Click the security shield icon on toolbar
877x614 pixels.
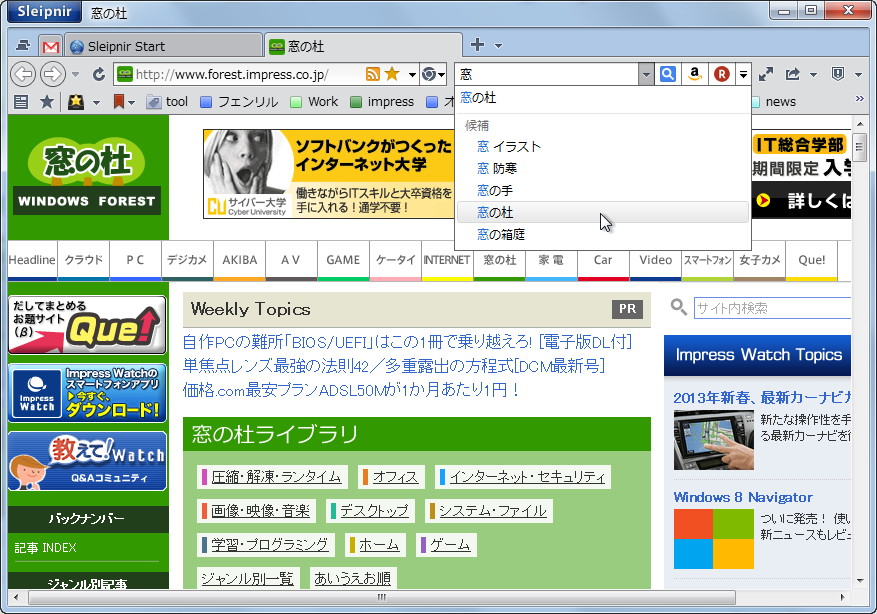[x=839, y=74]
